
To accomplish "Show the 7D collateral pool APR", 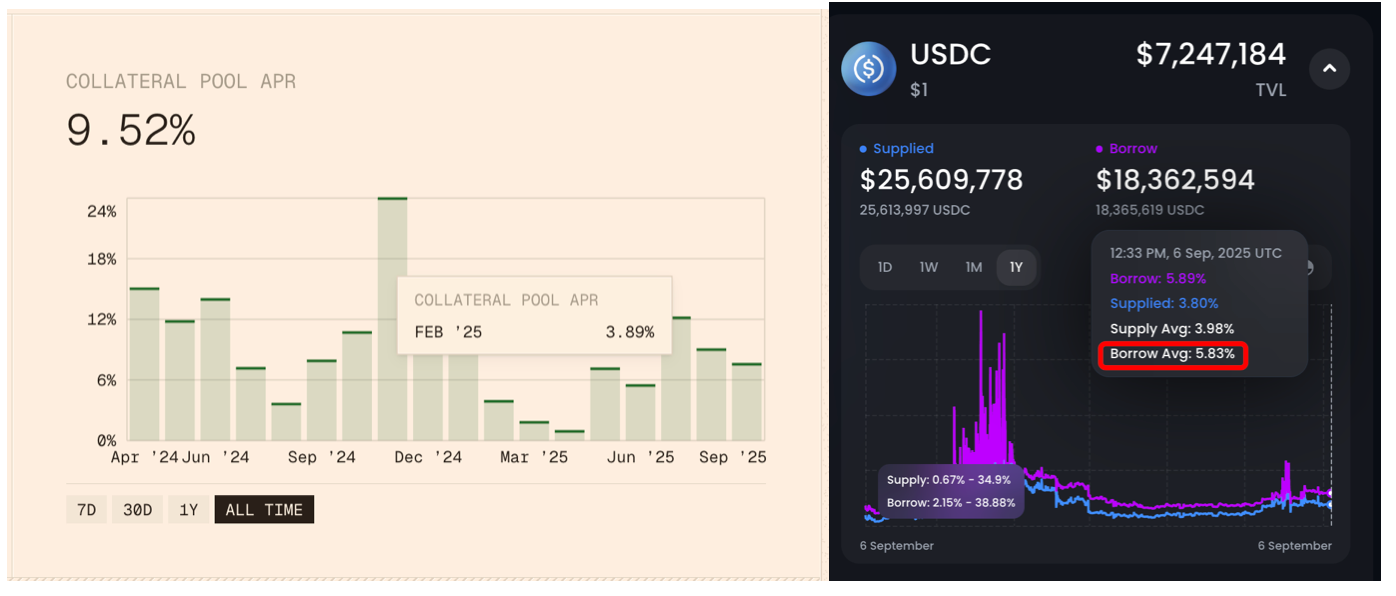I will coord(86,510).
